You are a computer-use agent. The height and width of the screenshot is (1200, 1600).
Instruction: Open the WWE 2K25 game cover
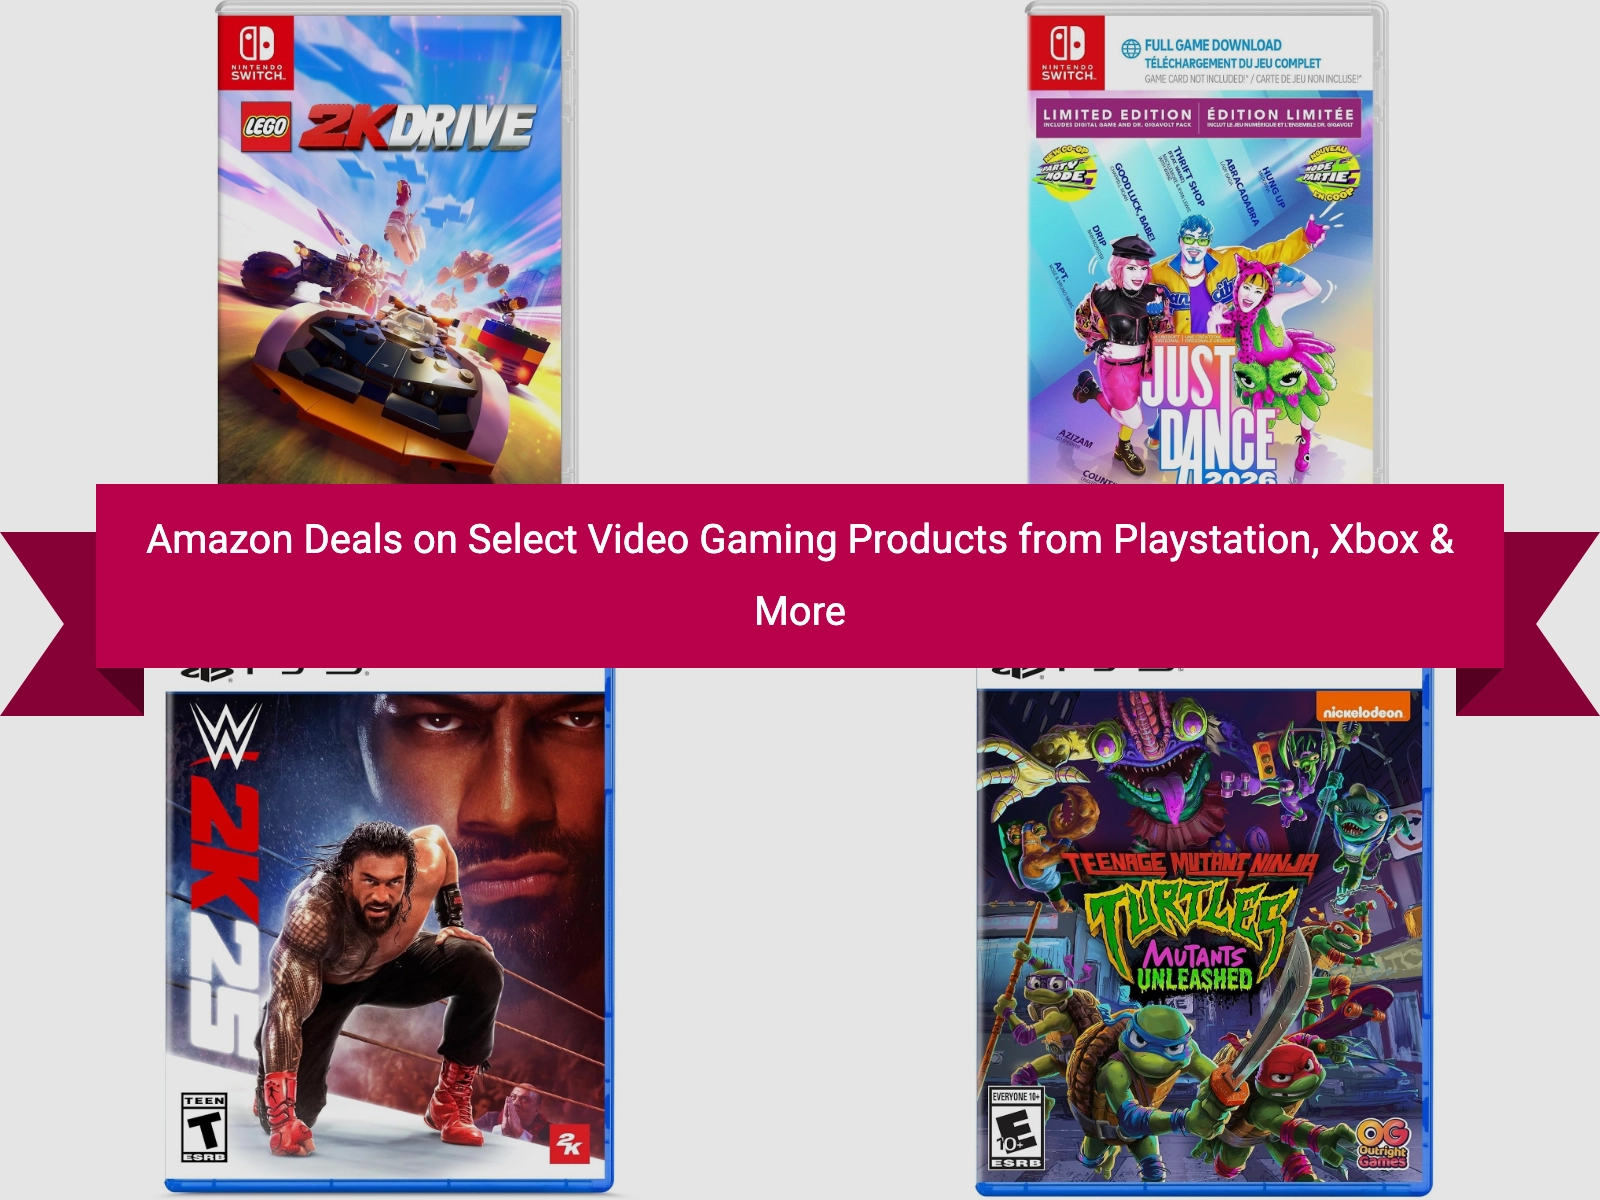[389, 930]
